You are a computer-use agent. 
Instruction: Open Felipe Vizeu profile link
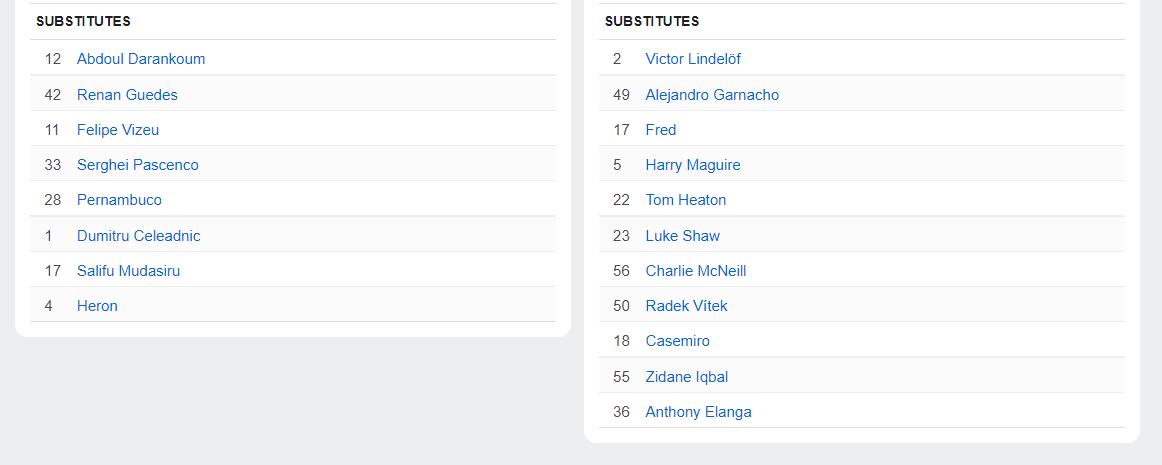coord(118,130)
